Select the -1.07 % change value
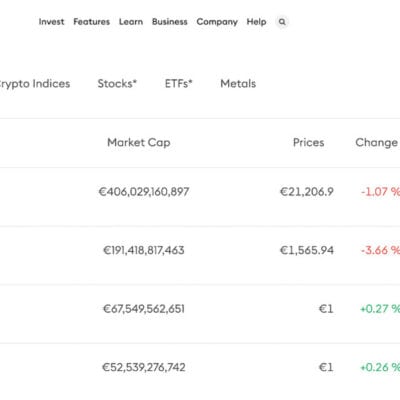The width and height of the screenshot is (400, 400). 380,192
